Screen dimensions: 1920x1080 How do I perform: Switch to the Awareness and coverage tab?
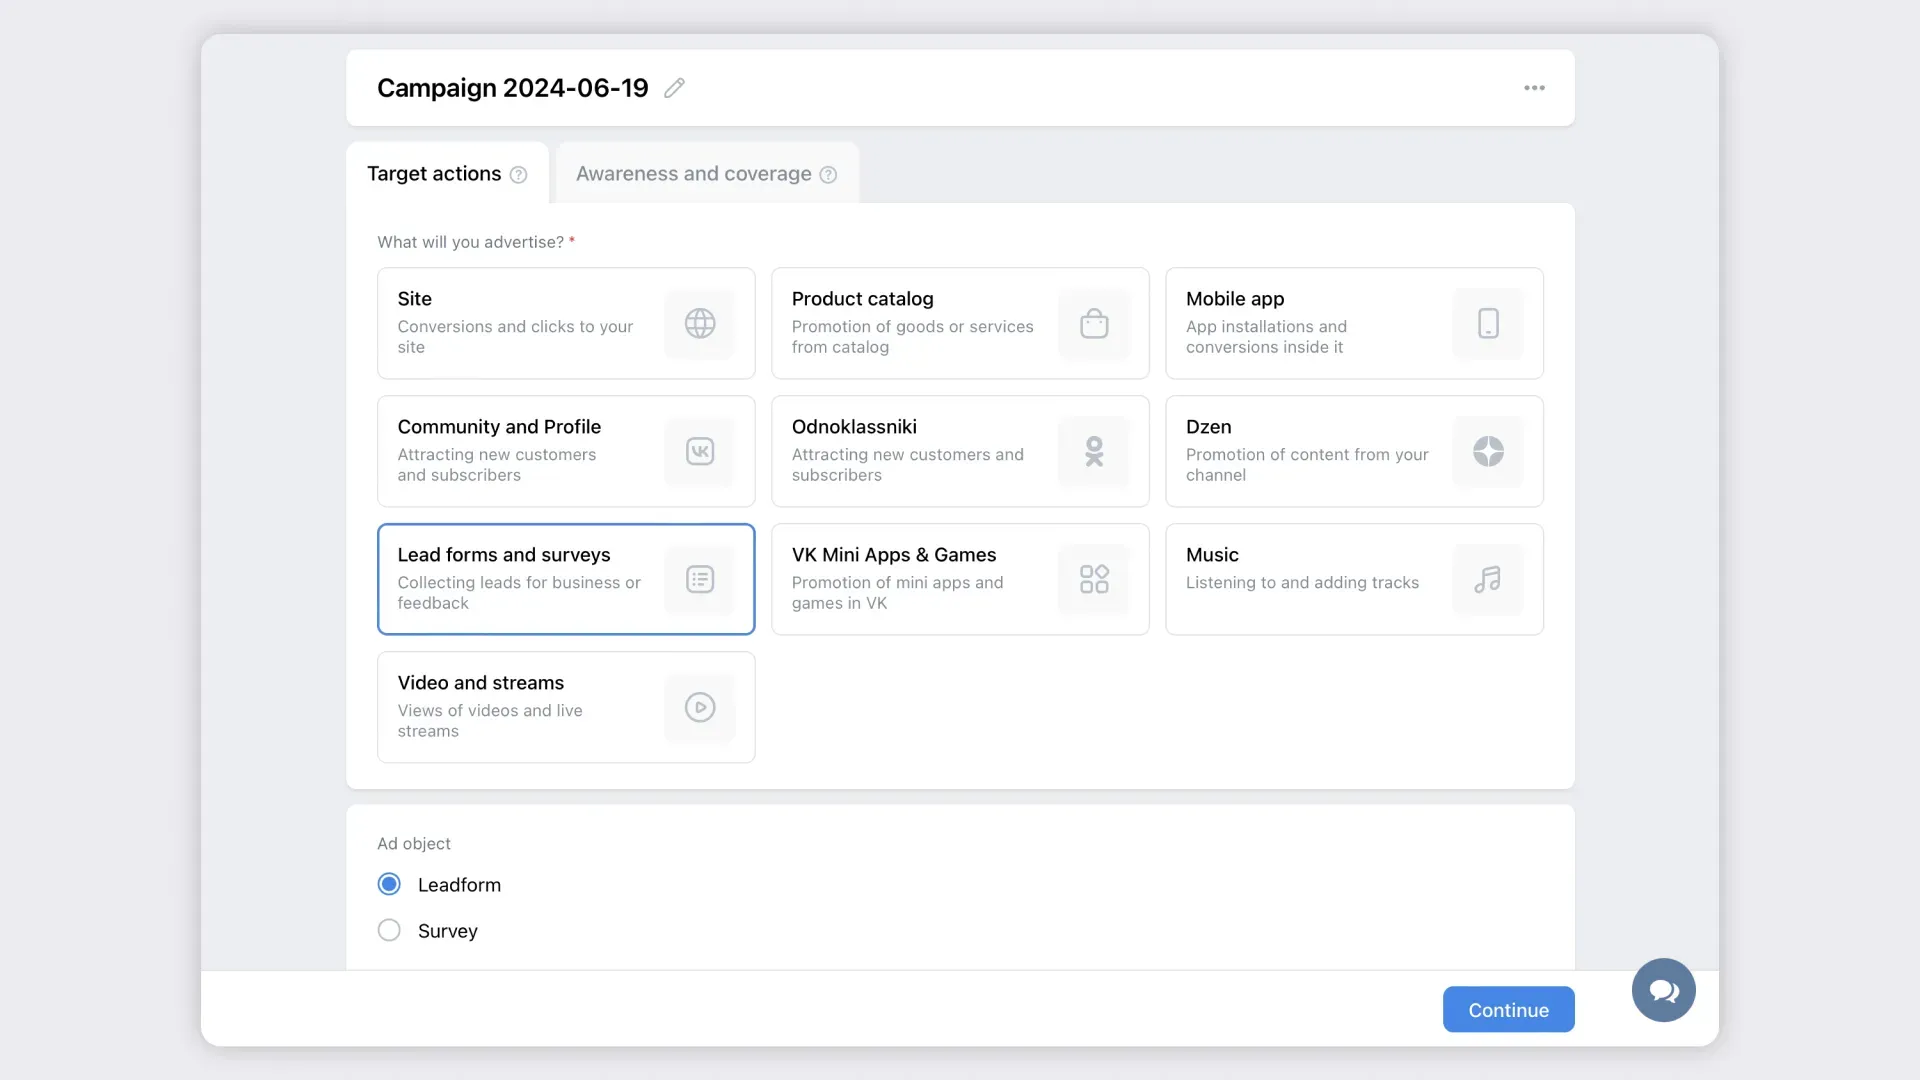pyautogui.click(x=693, y=174)
